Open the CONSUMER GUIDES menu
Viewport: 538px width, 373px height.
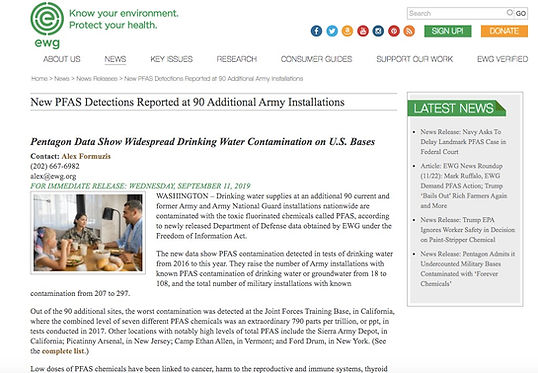click(x=316, y=59)
